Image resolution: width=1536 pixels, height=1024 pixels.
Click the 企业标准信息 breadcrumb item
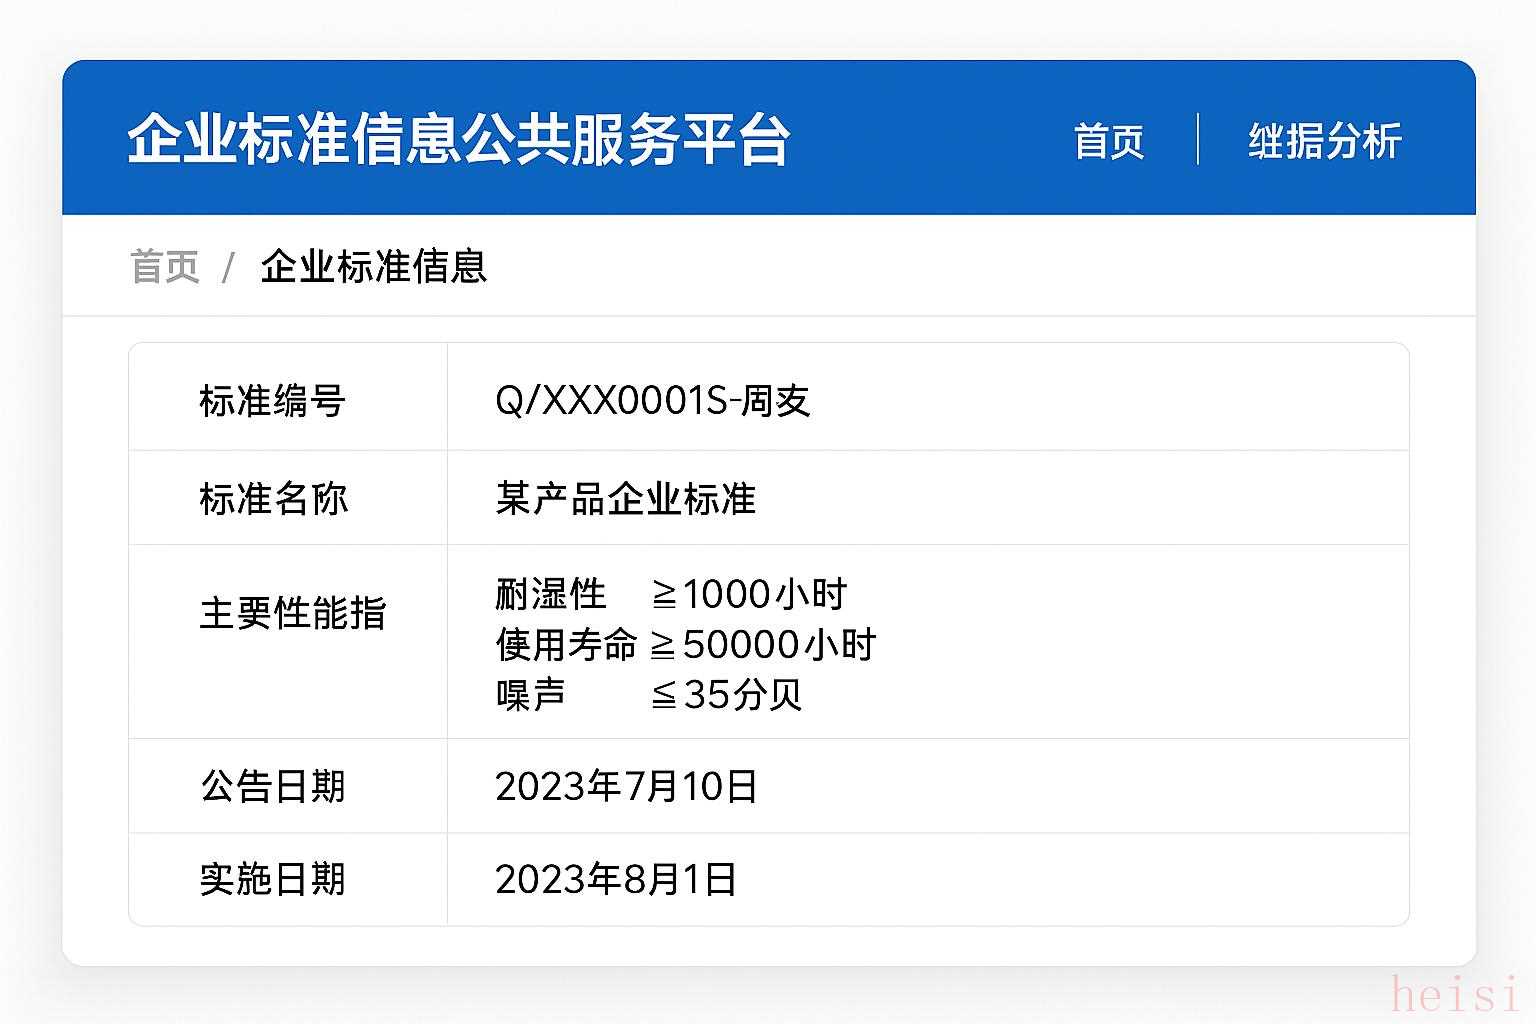click(373, 267)
